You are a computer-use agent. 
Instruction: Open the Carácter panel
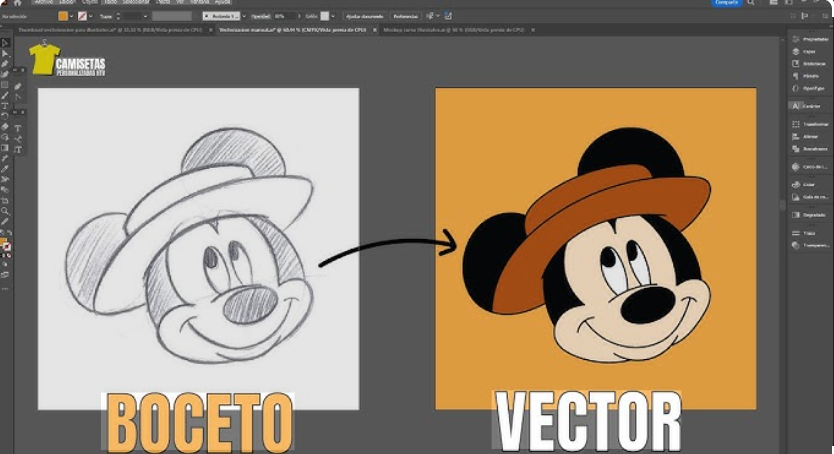pos(806,106)
